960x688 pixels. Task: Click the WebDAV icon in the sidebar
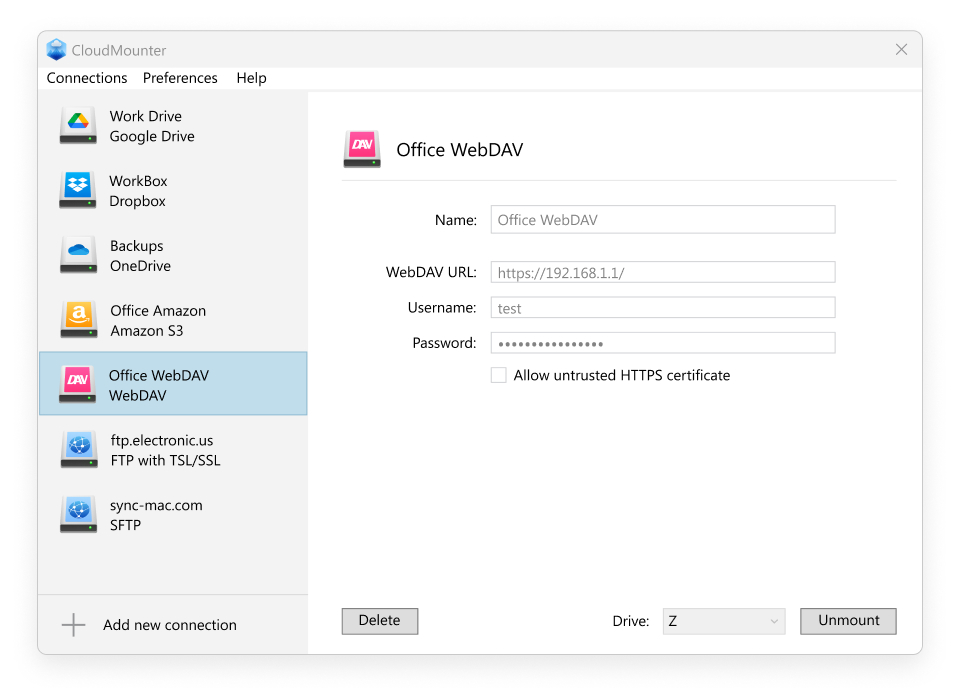78,385
